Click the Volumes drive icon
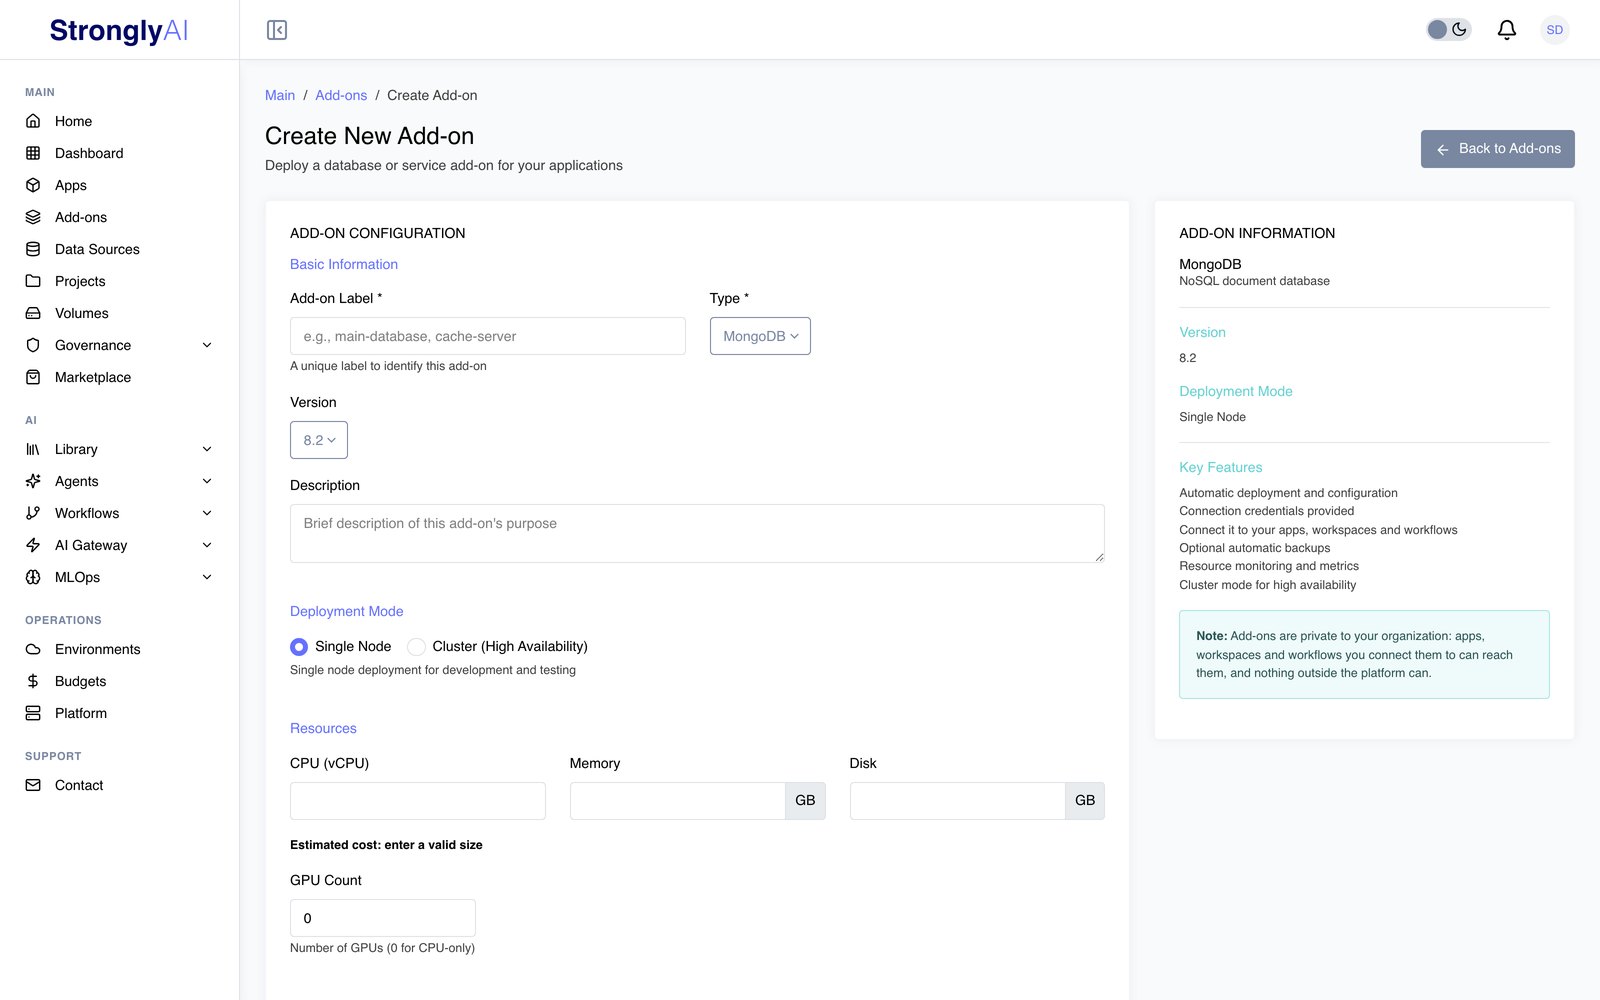 pyautogui.click(x=33, y=313)
